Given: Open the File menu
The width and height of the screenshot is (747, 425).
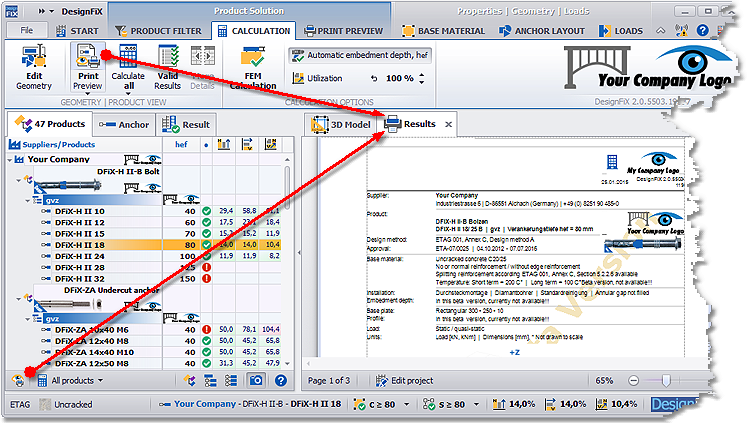Looking at the screenshot, I should pos(27,30).
